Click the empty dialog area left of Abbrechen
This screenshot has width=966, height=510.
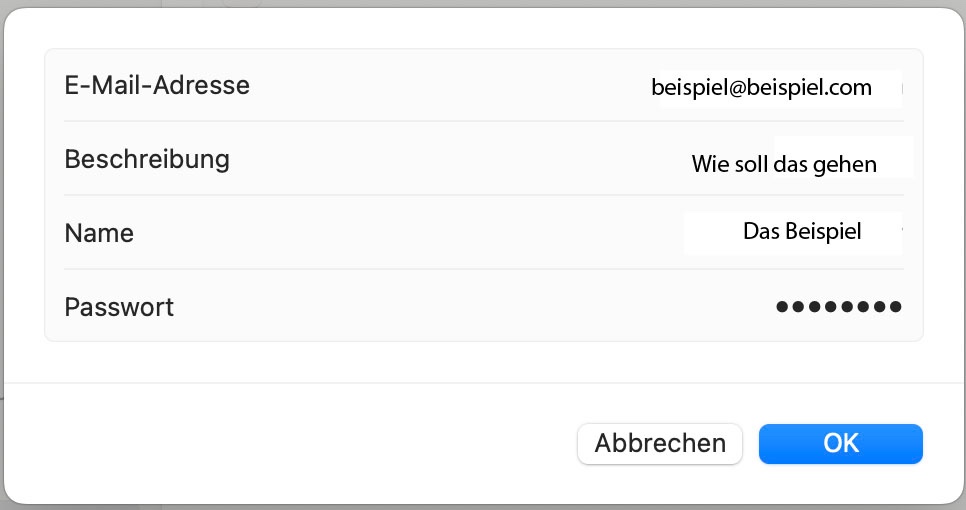tap(300, 443)
